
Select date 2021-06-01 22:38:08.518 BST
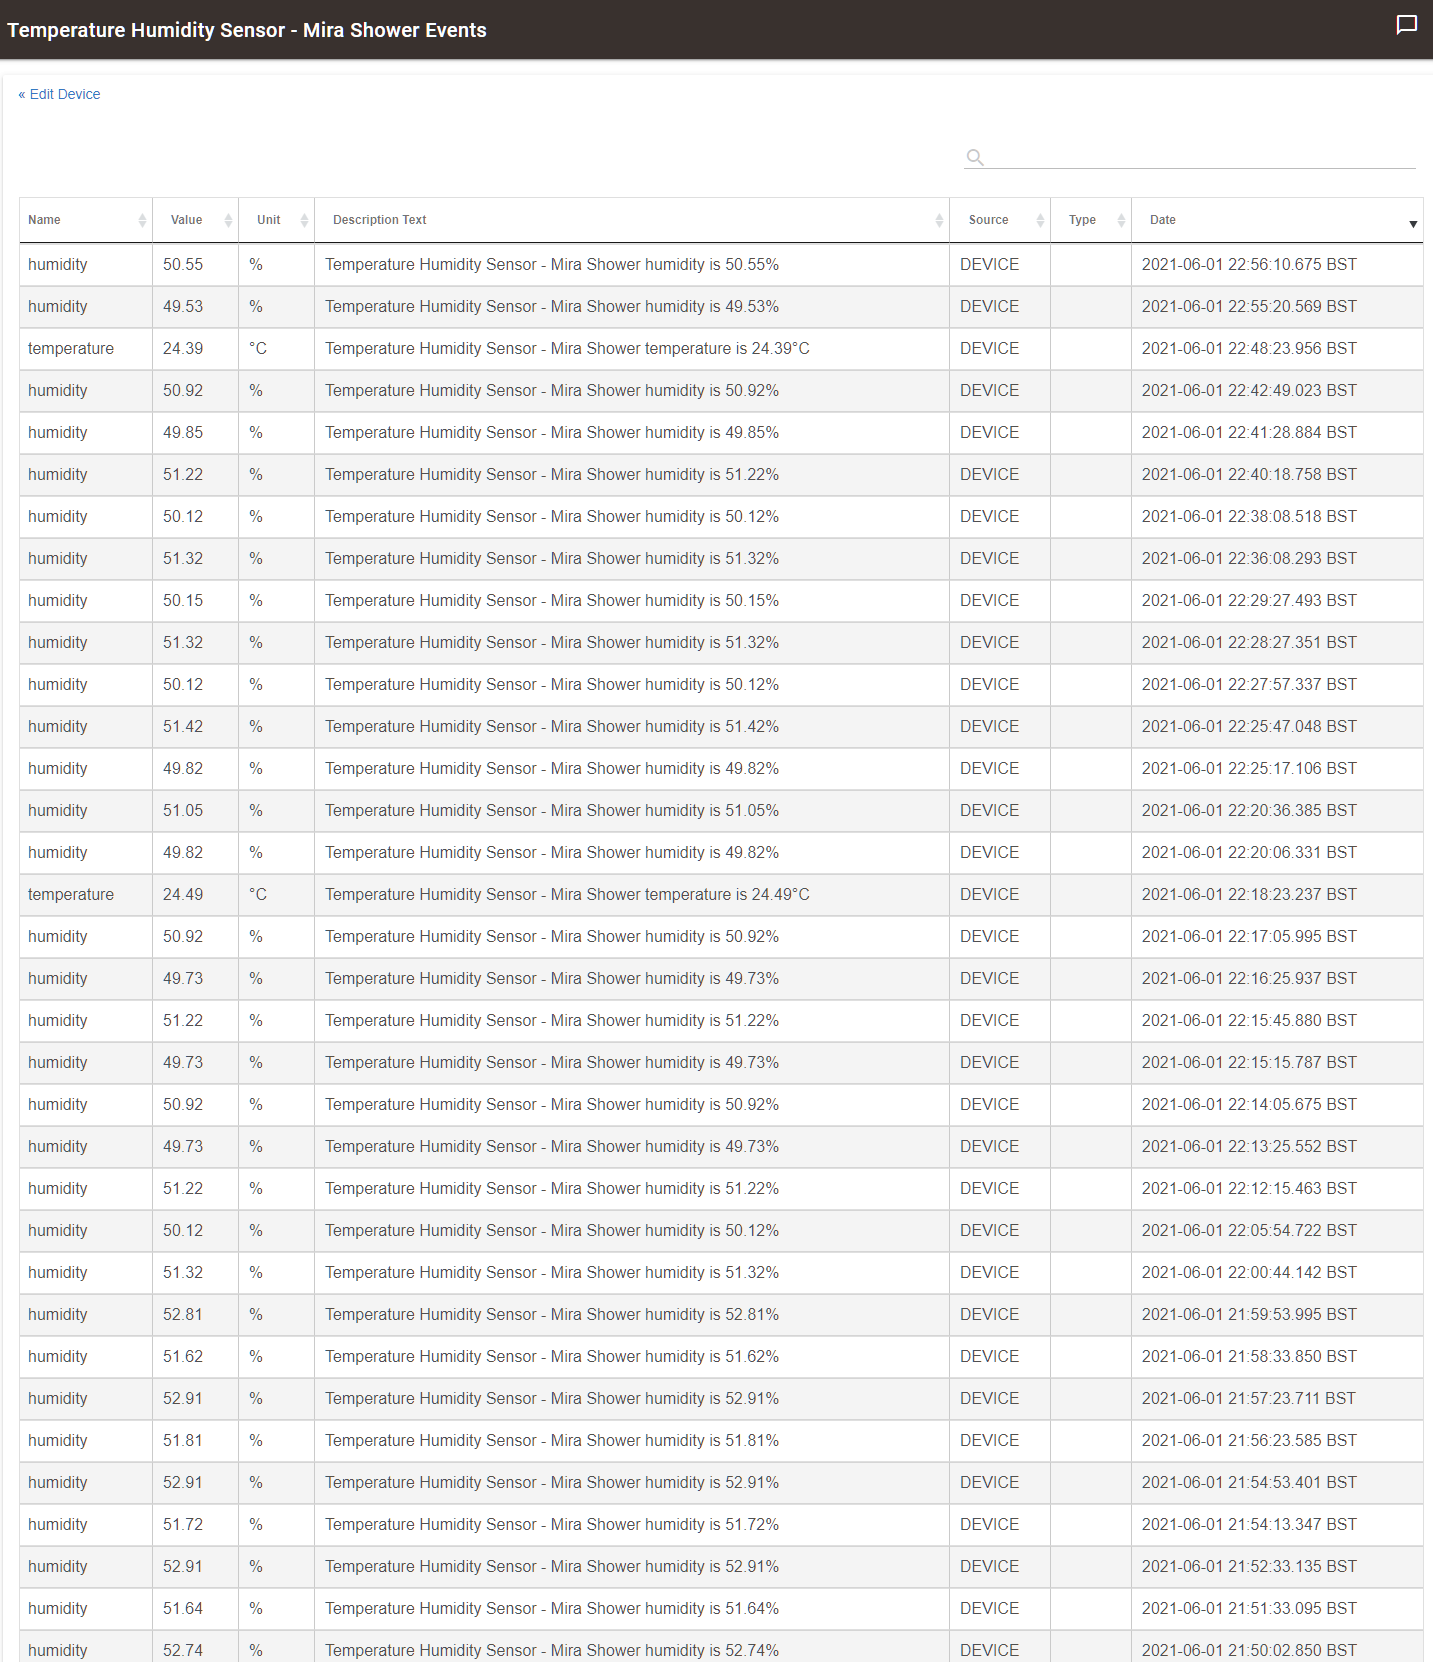pyautogui.click(x=1249, y=517)
